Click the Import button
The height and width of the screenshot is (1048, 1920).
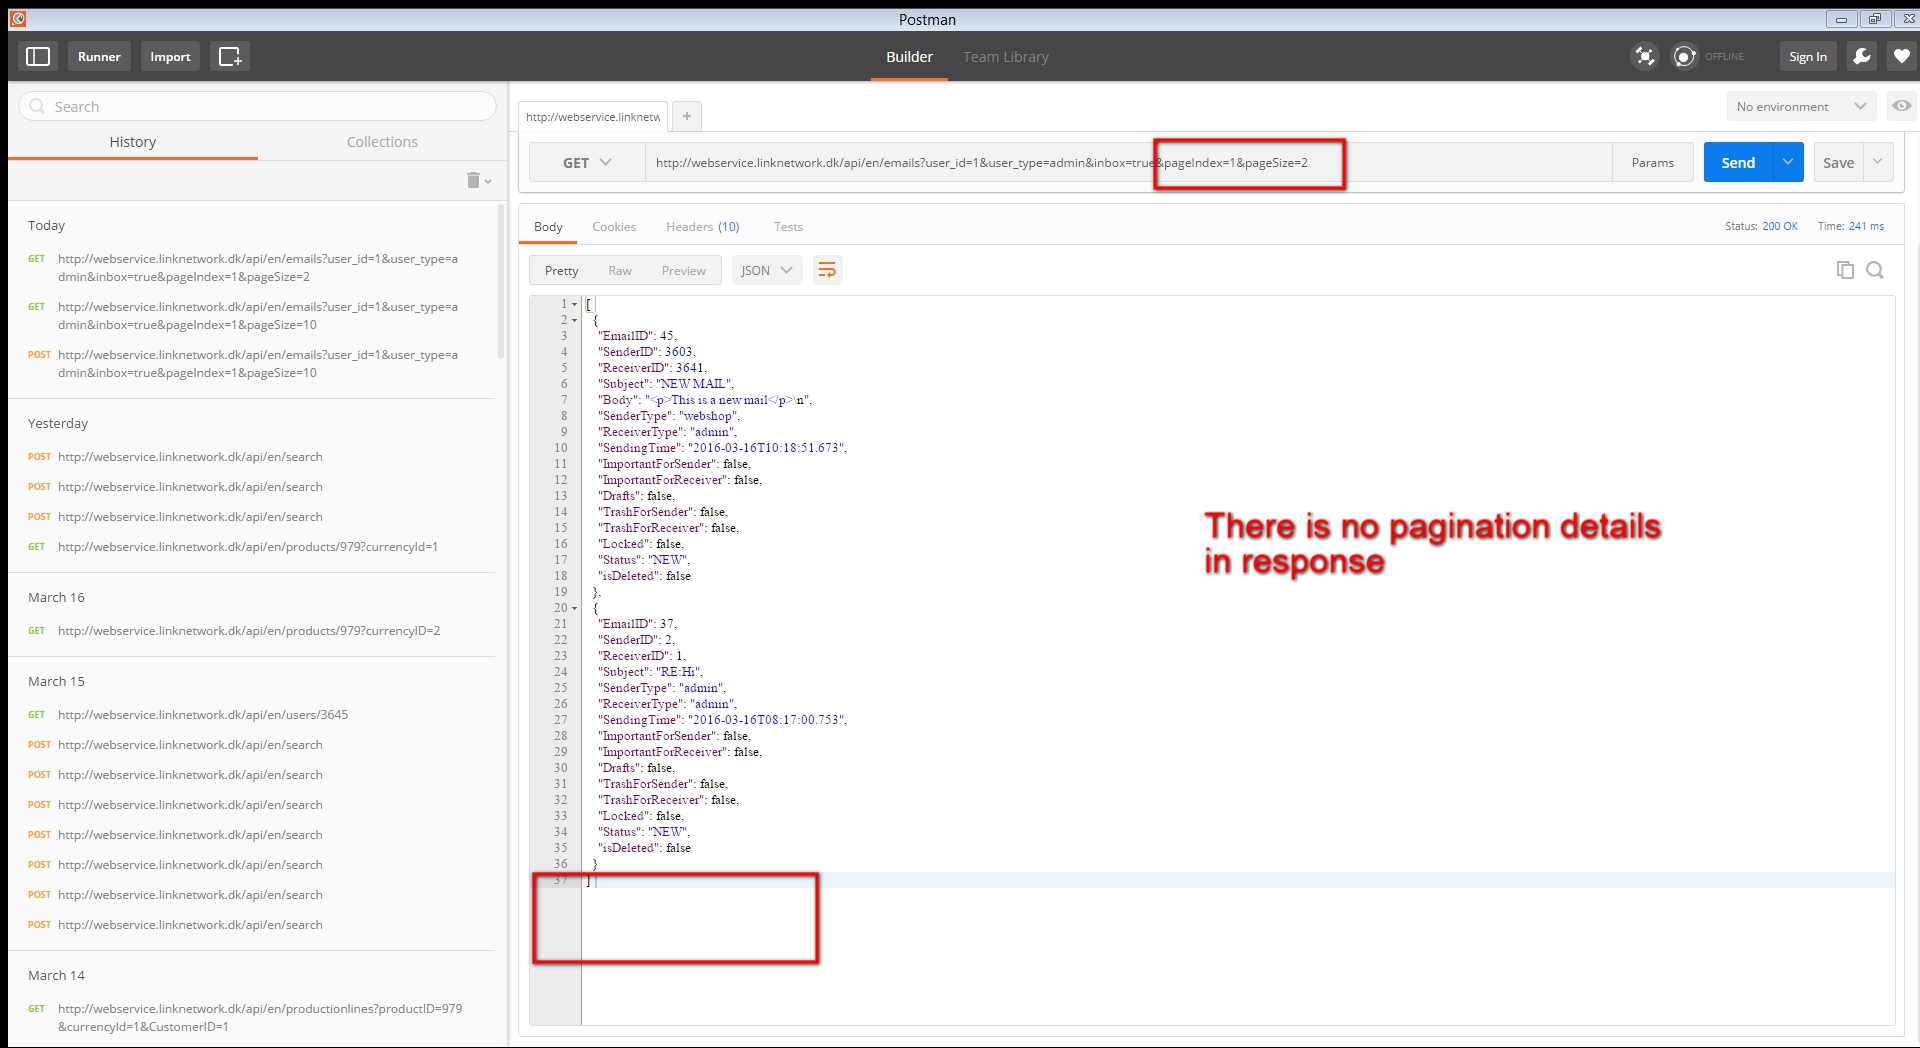(170, 57)
